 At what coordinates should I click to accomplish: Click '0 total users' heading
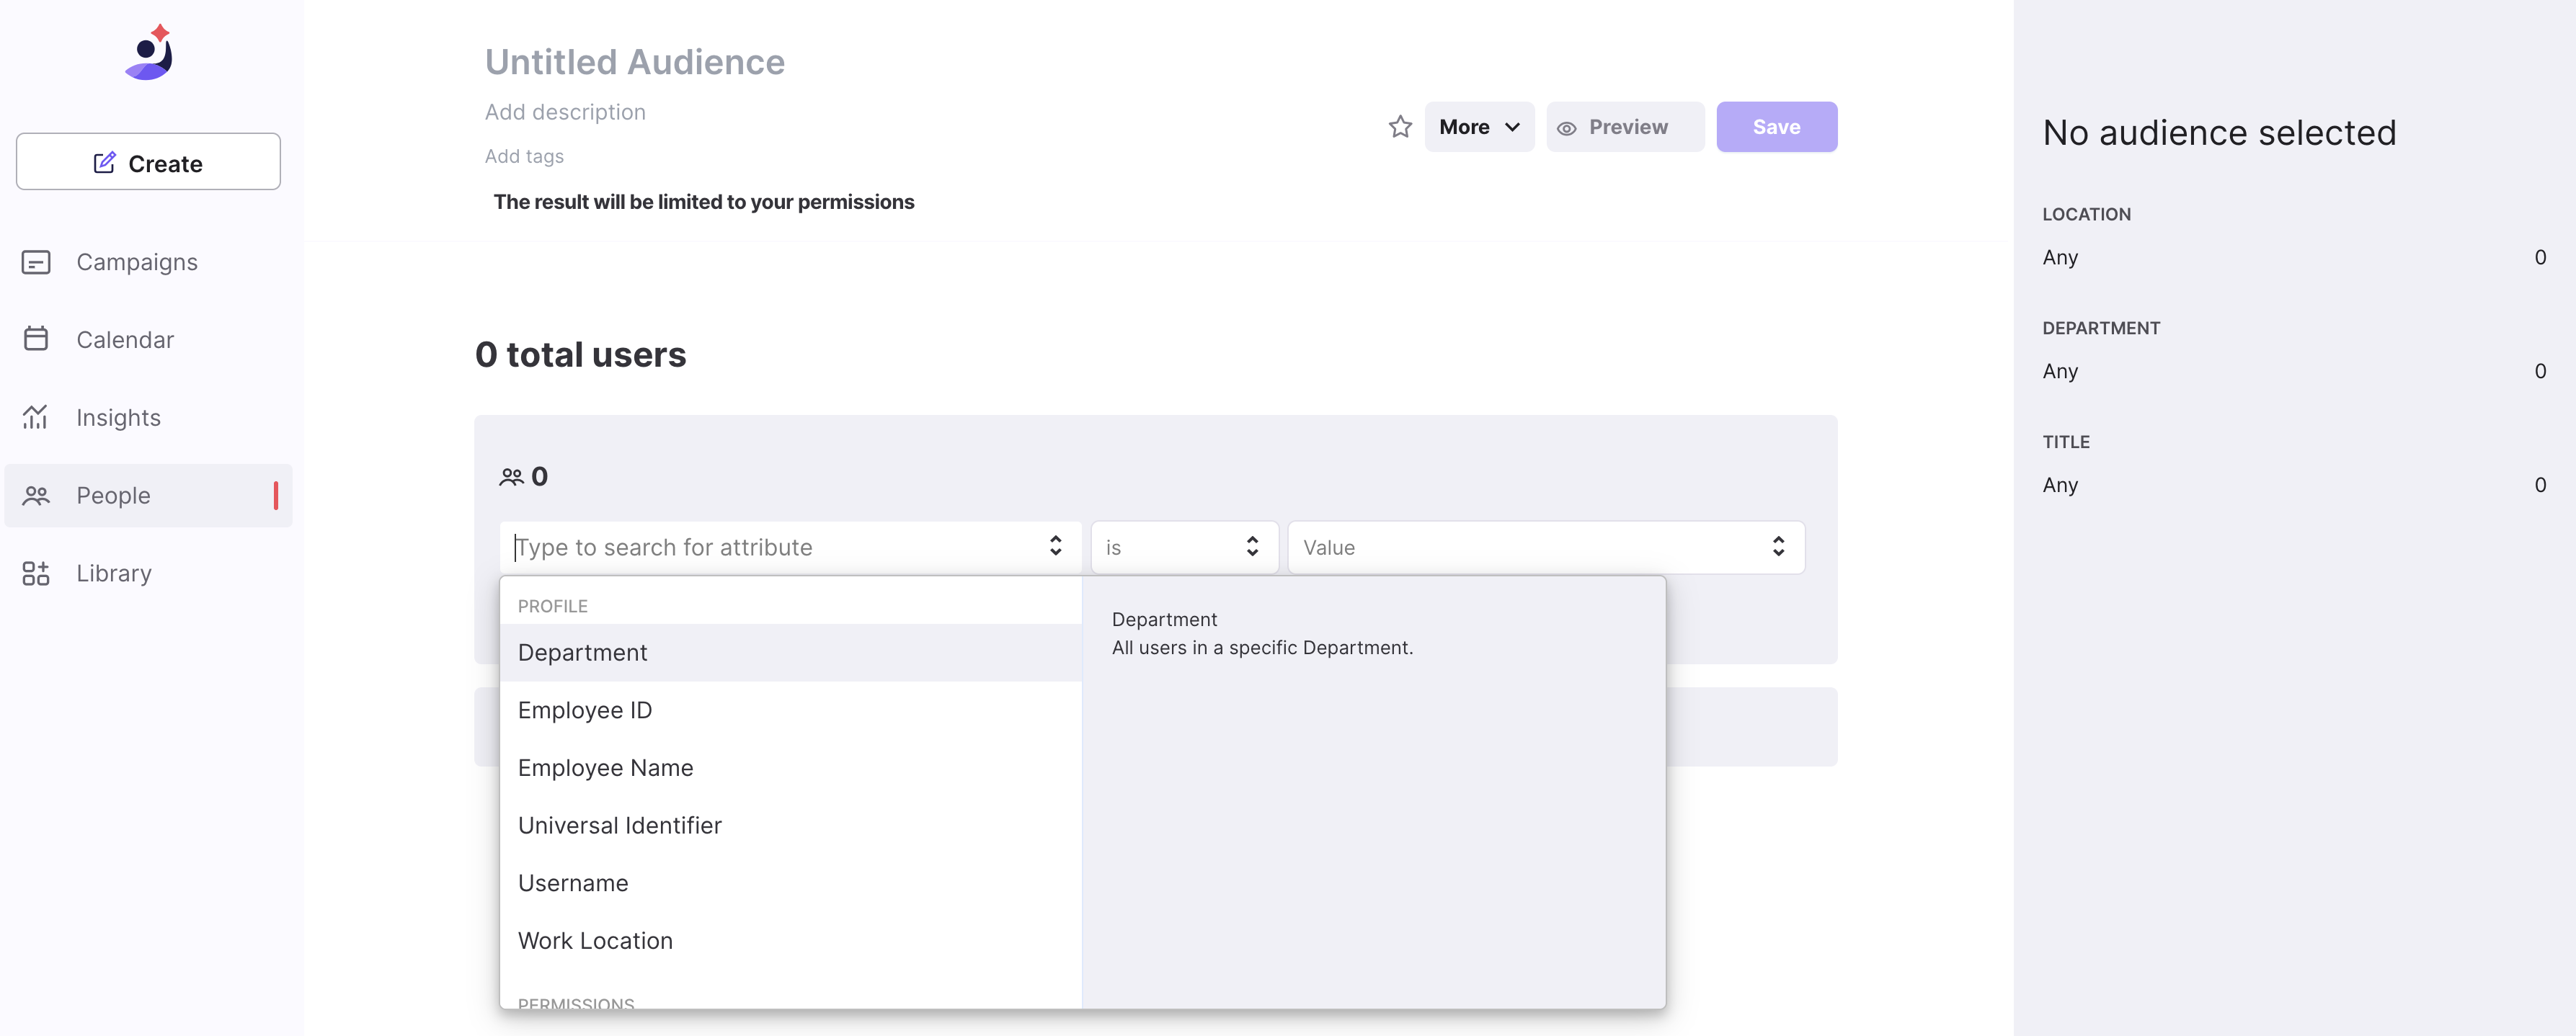581,355
